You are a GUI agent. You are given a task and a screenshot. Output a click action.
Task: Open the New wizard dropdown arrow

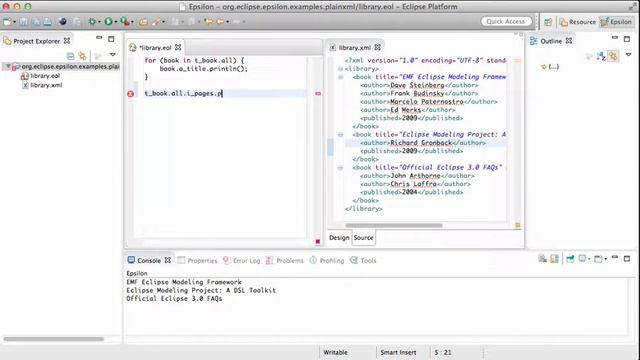point(14,22)
